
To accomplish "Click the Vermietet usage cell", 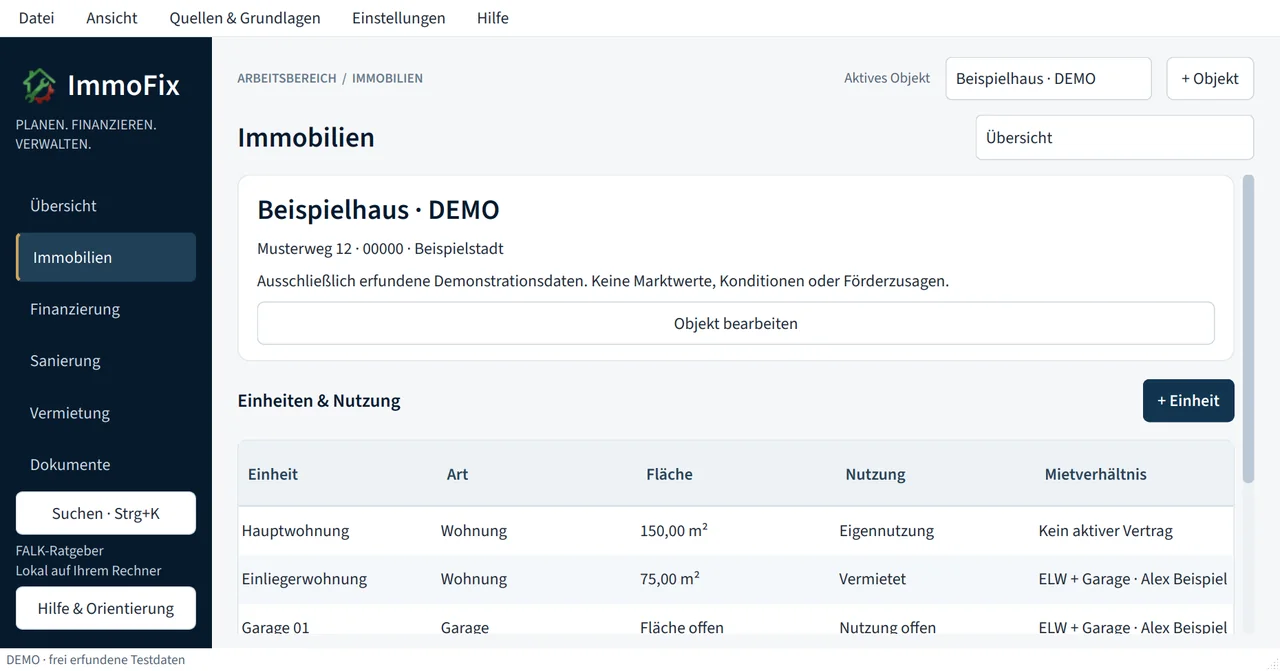I will (x=873, y=579).
